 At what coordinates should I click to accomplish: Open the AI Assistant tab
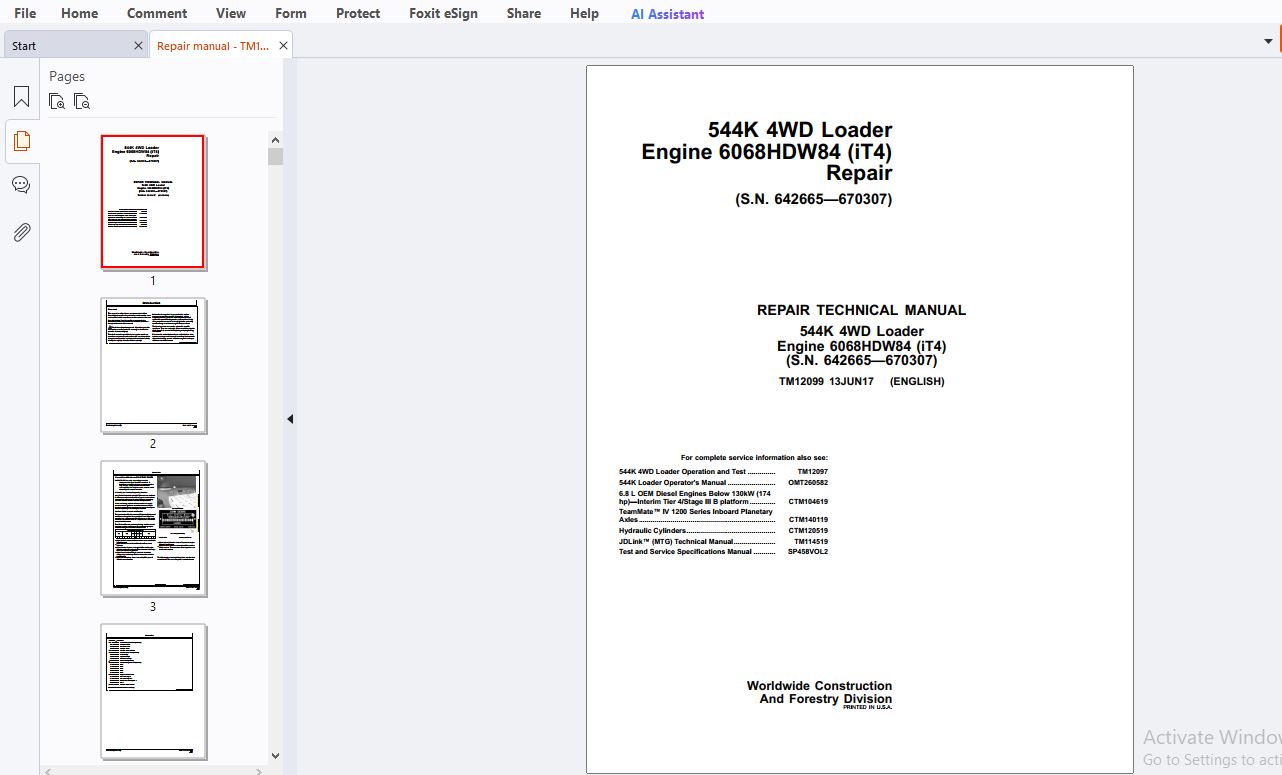667,14
